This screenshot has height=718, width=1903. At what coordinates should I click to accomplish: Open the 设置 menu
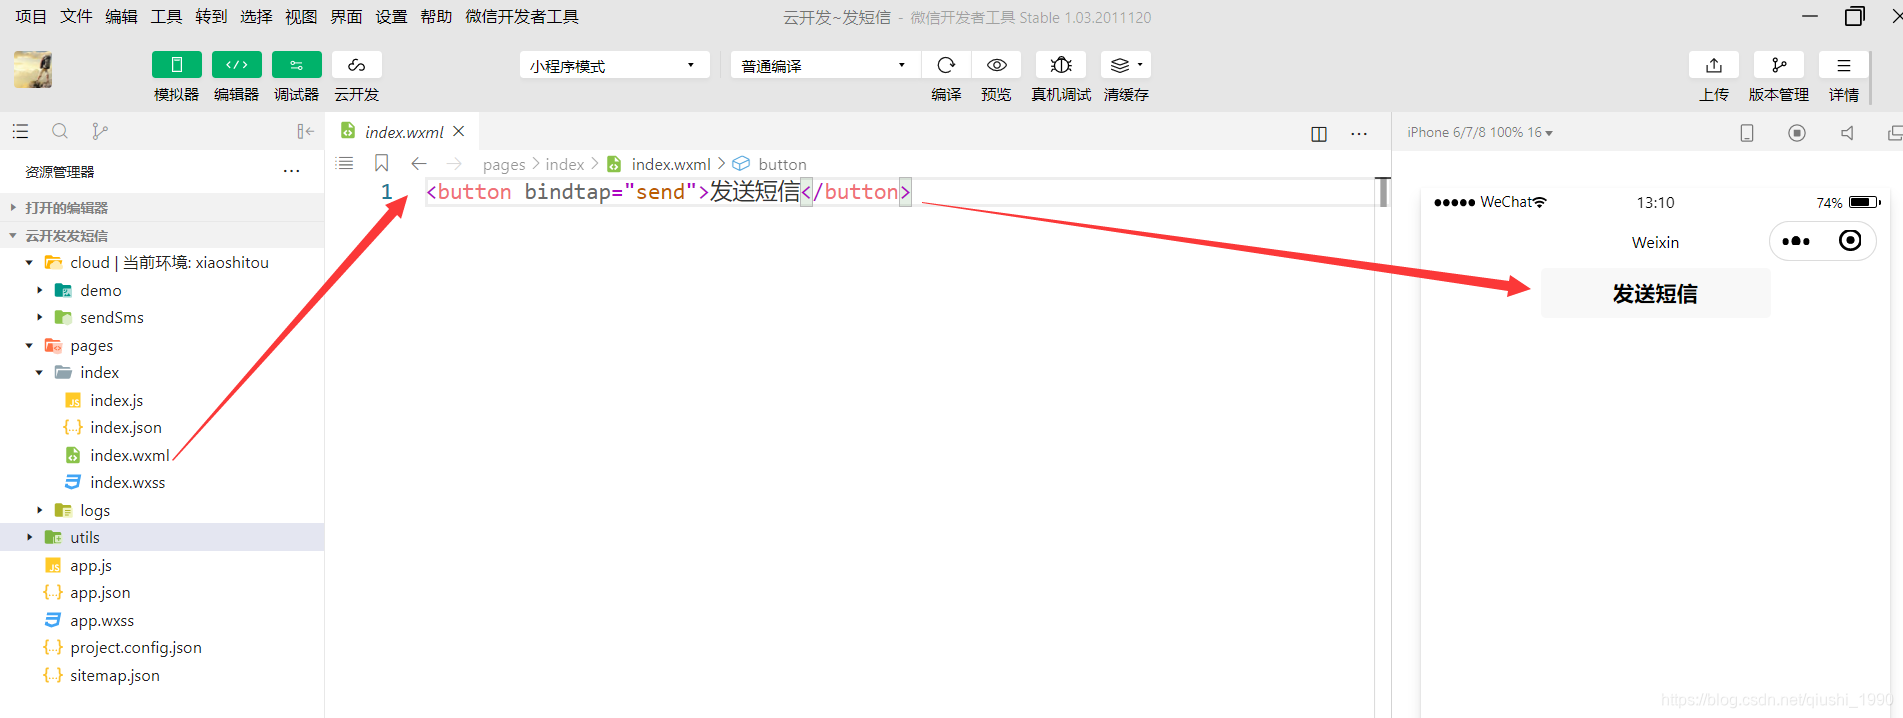point(391,17)
